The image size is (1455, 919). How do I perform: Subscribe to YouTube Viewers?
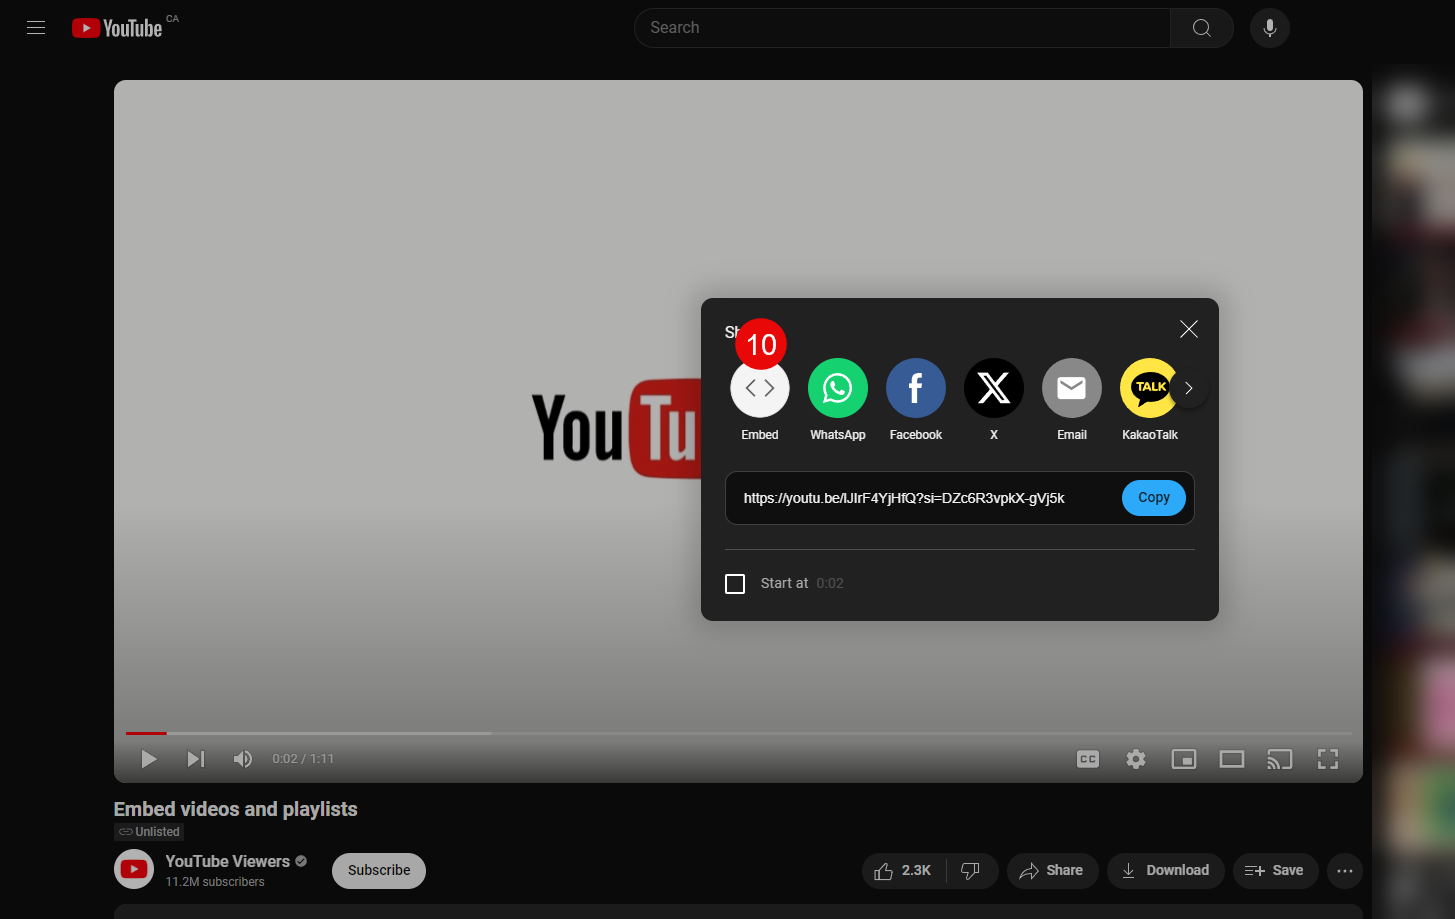[379, 871]
